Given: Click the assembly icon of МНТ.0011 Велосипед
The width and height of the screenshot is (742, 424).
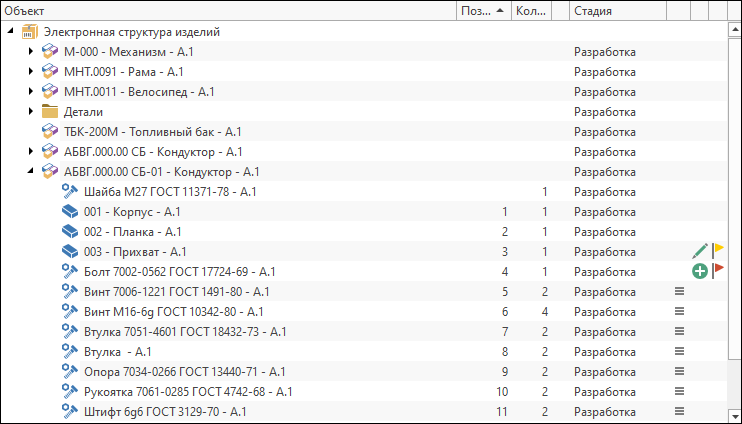Looking at the screenshot, I should click(x=49, y=92).
